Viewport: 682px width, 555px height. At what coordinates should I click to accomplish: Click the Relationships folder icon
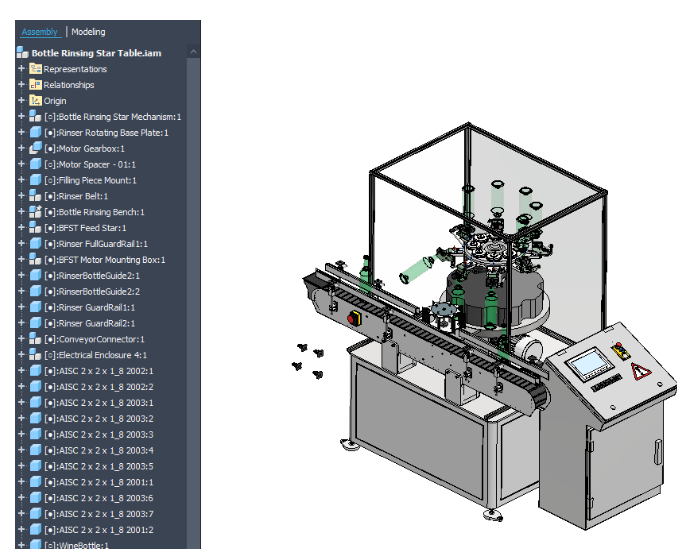point(35,85)
